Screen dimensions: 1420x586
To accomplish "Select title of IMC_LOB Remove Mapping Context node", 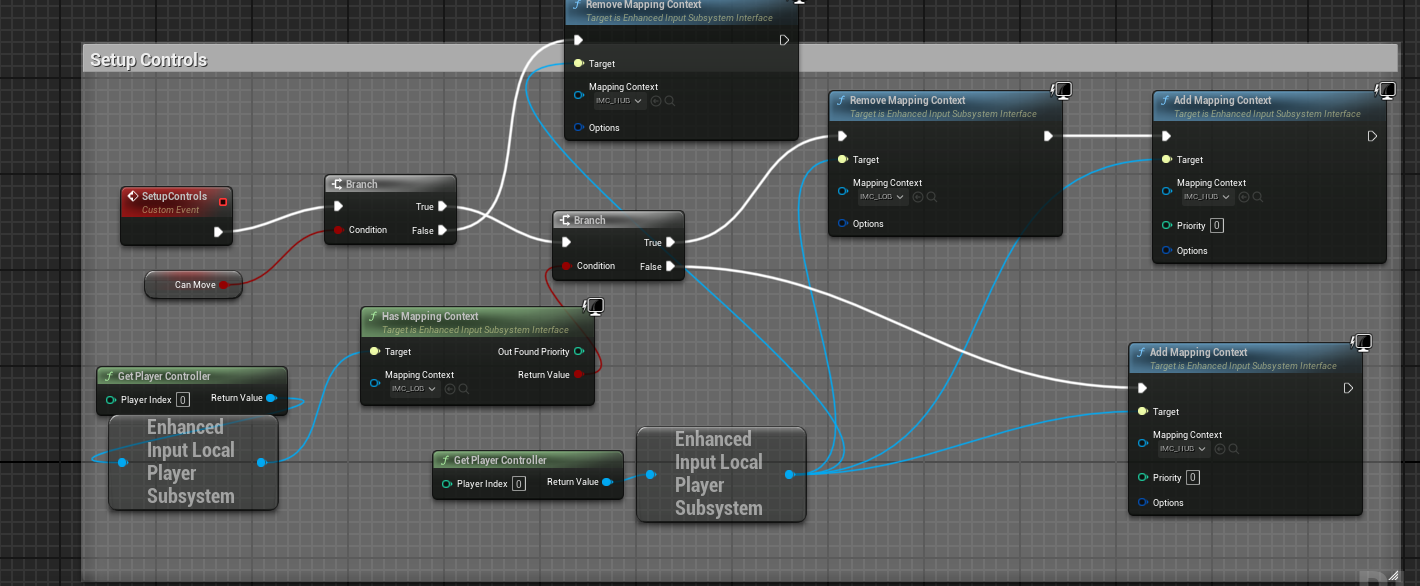I will pos(908,100).
